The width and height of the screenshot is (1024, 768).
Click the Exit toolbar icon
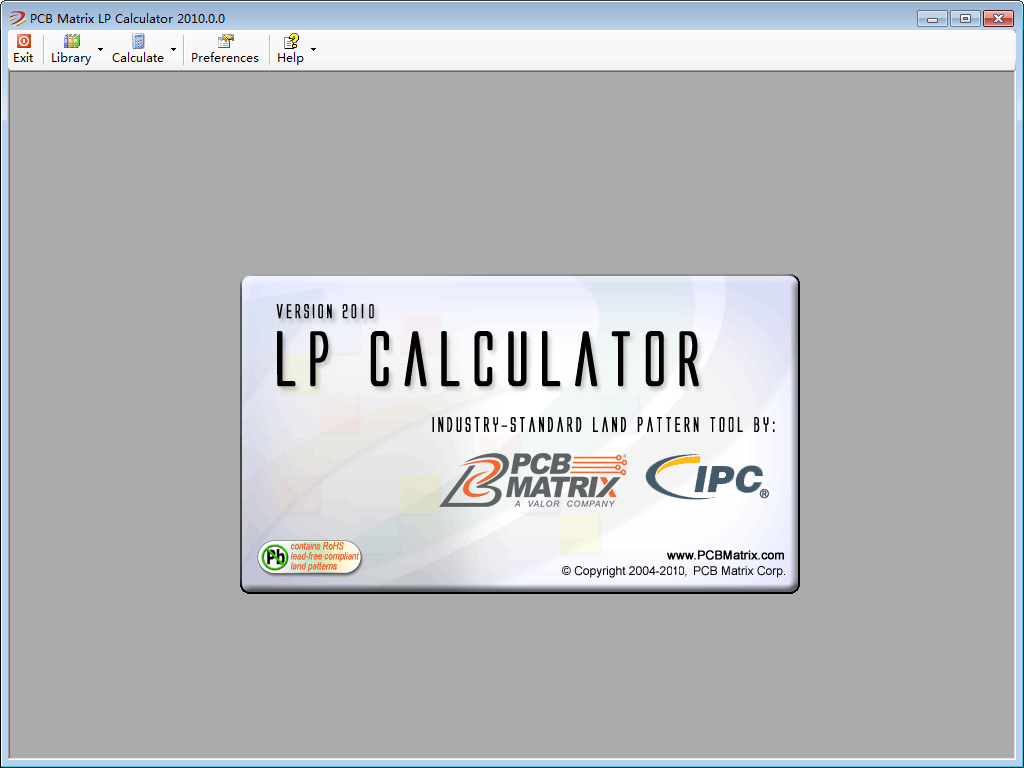(x=23, y=49)
